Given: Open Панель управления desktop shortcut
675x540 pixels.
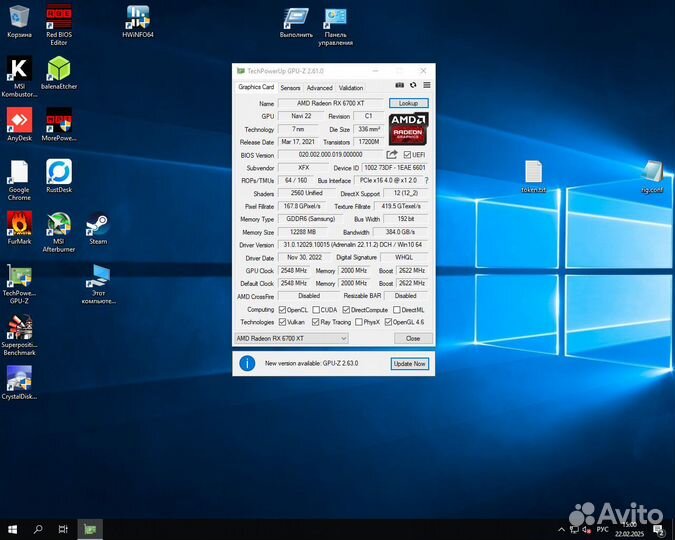Looking at the screenshot, I should (x=335, y=27).
